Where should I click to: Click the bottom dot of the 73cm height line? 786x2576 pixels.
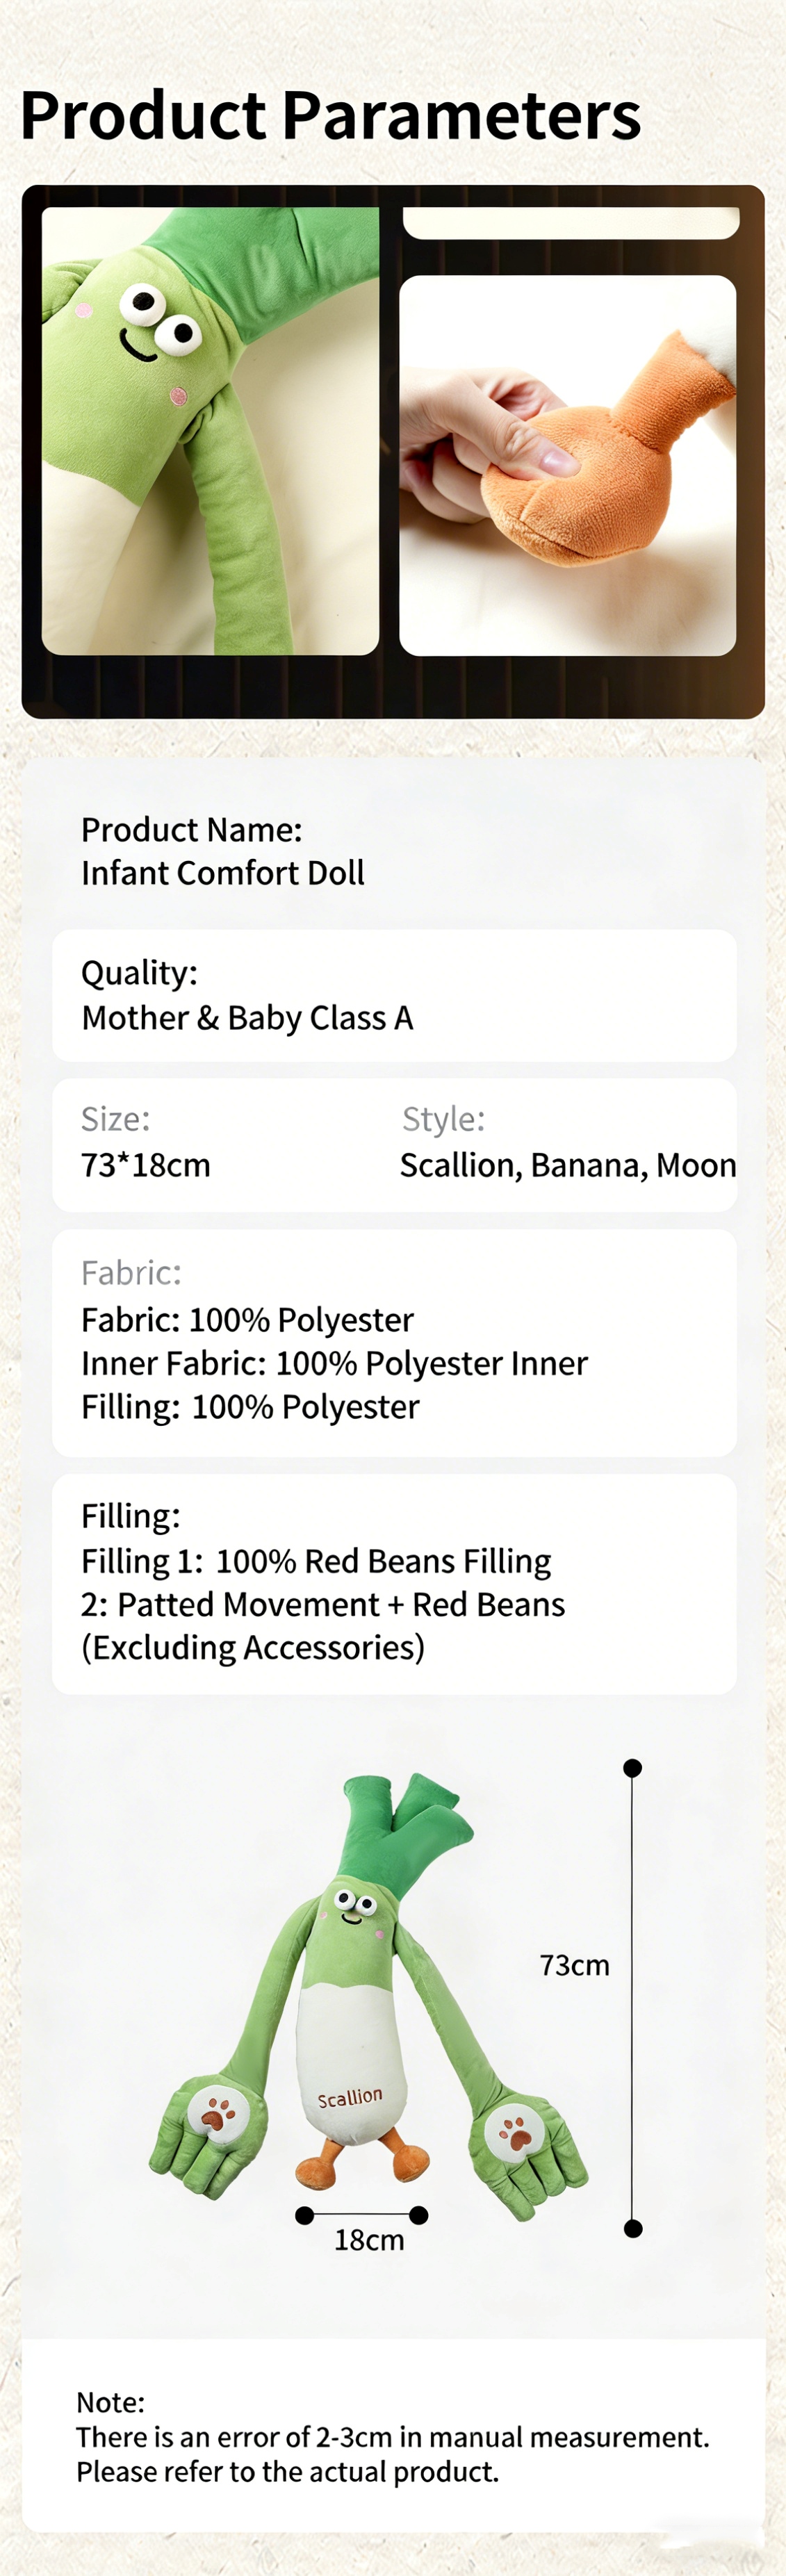(x=632, y=2228)
